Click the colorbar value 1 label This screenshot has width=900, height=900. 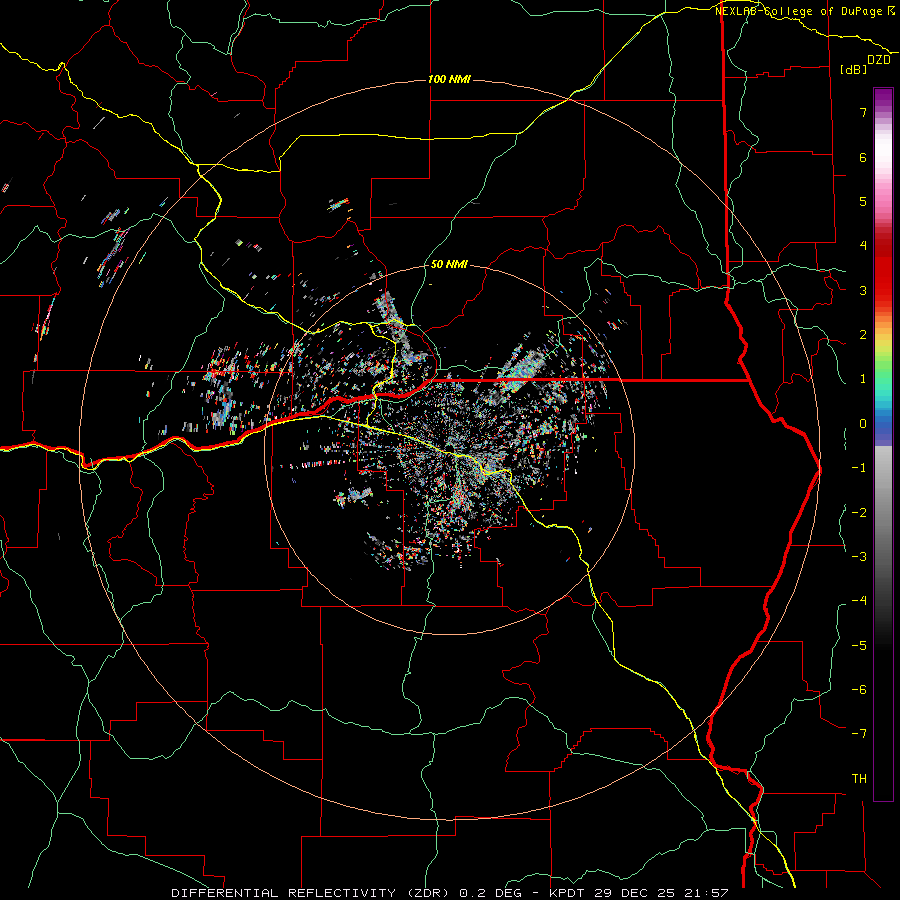coord(863,379)
